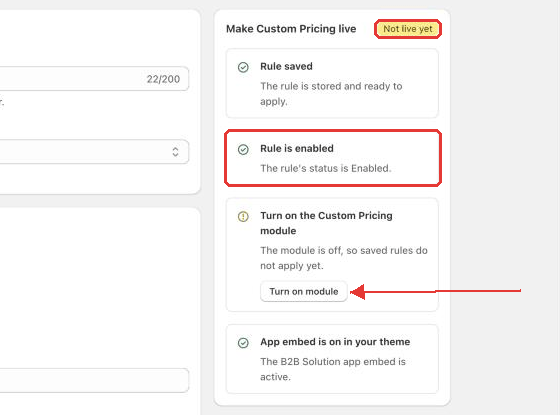Click the text 'The rule's status is Enabled.'
Screen dimensions: 560x415
[326, 168]
